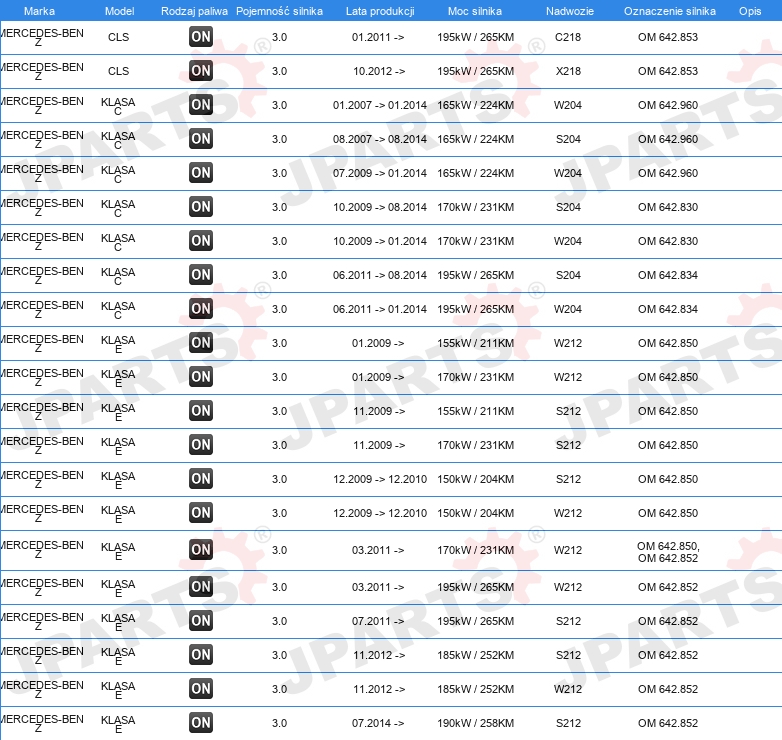
Task: Select the C218 body code cell
Action: (x=568, y=37)
